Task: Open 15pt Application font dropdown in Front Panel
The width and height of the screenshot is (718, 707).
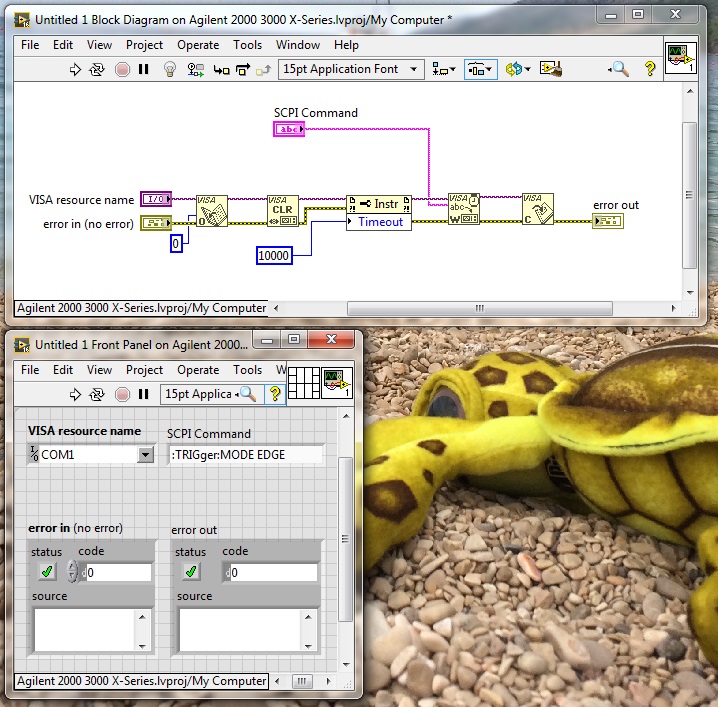Action: click(198, 394)
